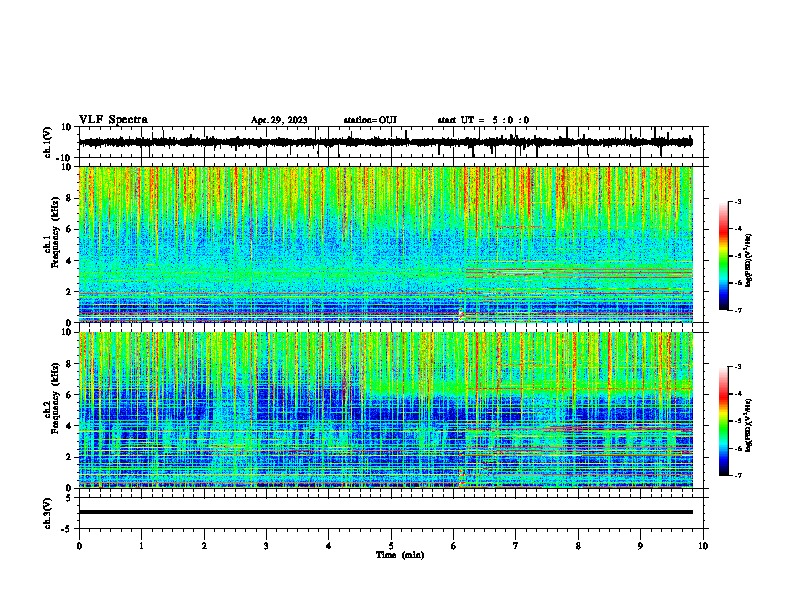Click the '-7' label on ch.2 color bar
792x612 pixels.
[737, 475]
